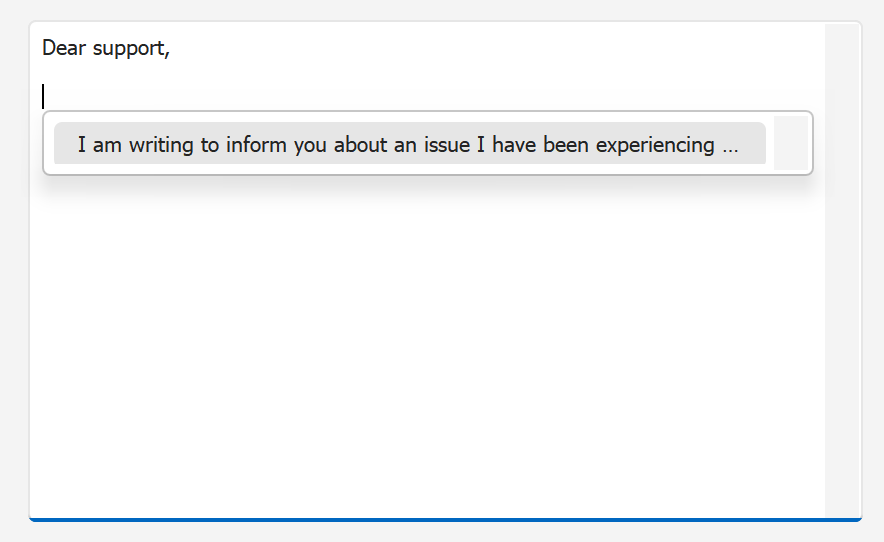Viewport: 884px width, 542px height.
Task: Click the blinking text caret on line two
Action: tap(43, 96)
